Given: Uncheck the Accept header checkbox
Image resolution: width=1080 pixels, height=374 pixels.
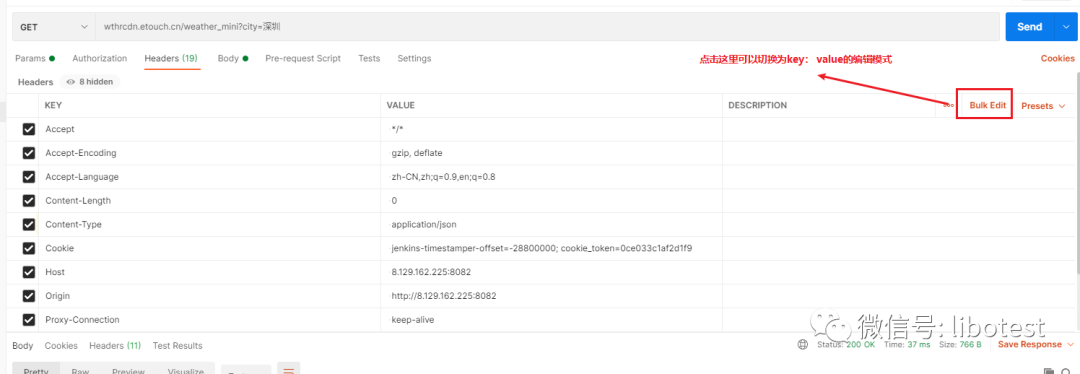Looking at the screenshot, I should point(29,129).
